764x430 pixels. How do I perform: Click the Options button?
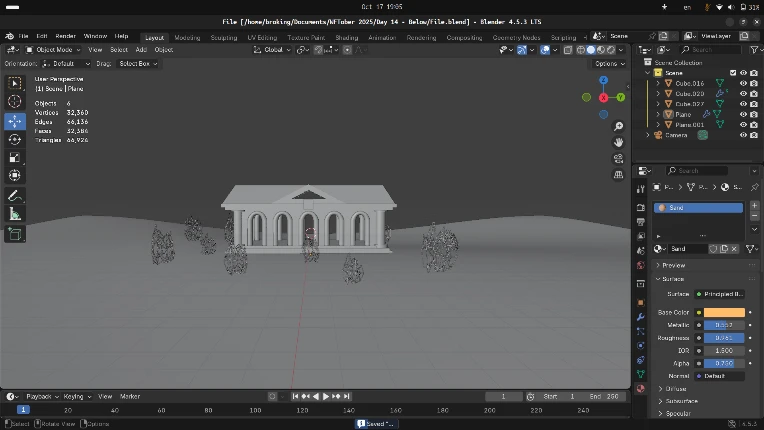point(609,64)
